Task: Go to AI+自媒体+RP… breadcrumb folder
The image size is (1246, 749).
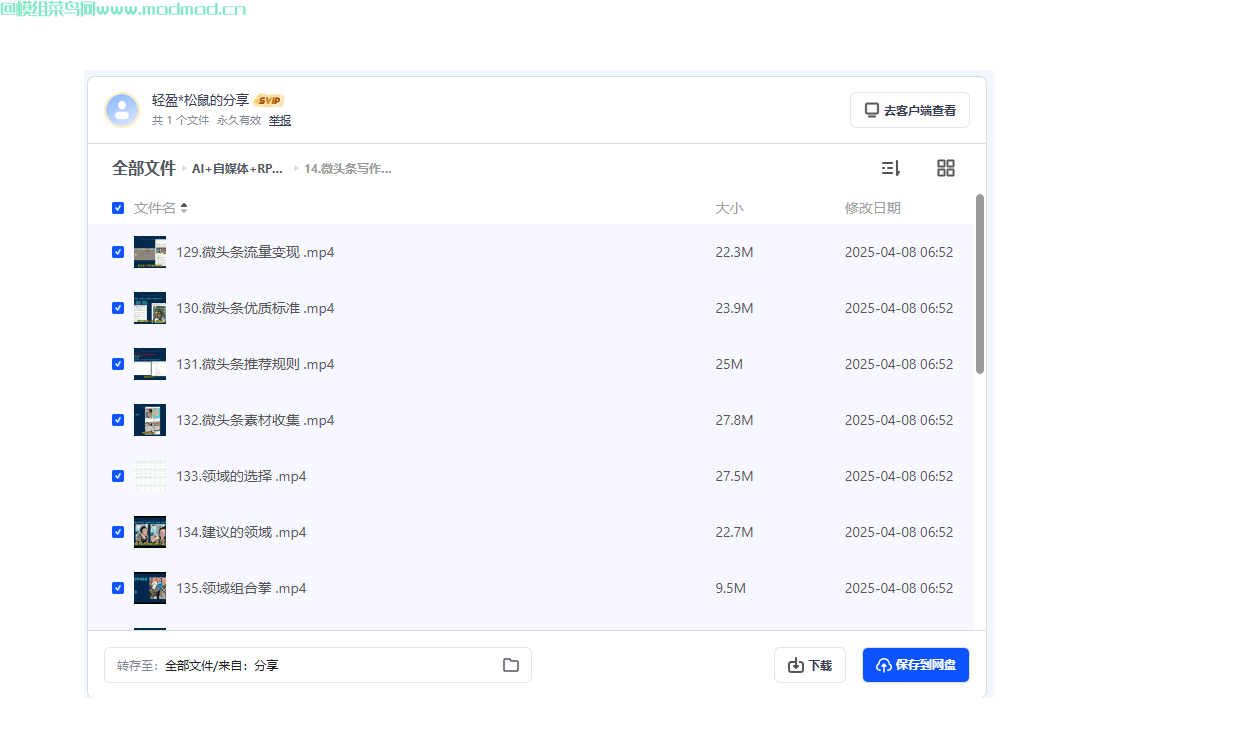Action: pyautogui.click(x=237, y=169)
